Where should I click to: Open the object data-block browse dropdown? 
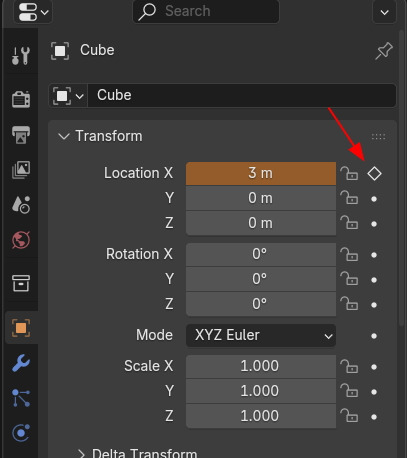coord(68,96)
